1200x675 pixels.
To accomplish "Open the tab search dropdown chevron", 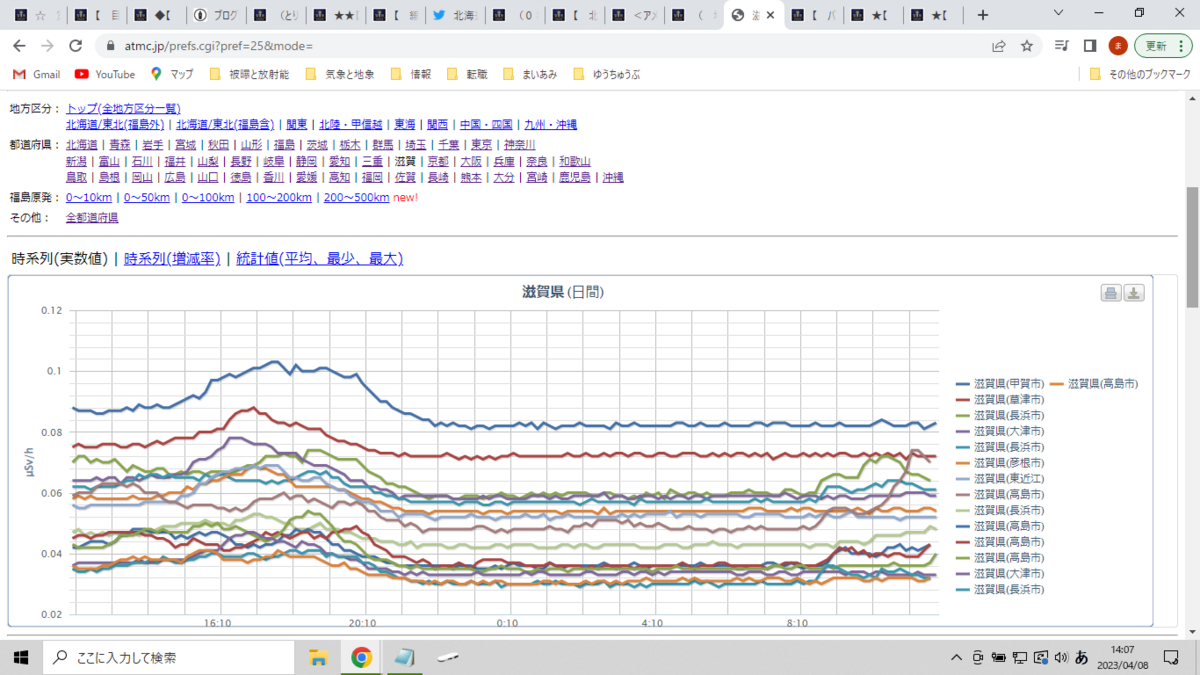I will 1061,14.
